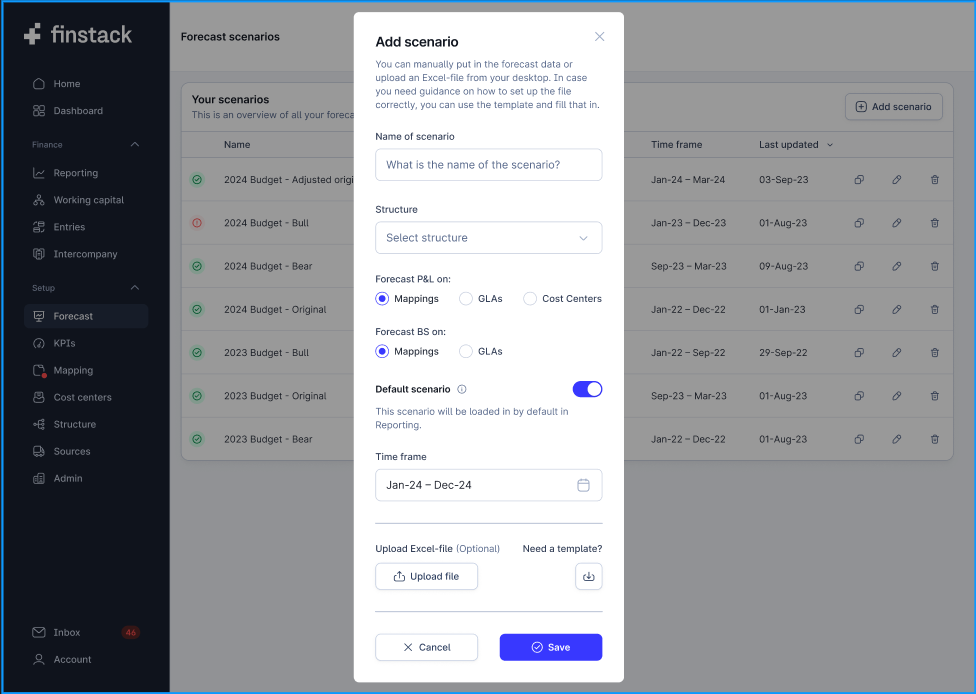Click the Upload file button

[426, 576]
